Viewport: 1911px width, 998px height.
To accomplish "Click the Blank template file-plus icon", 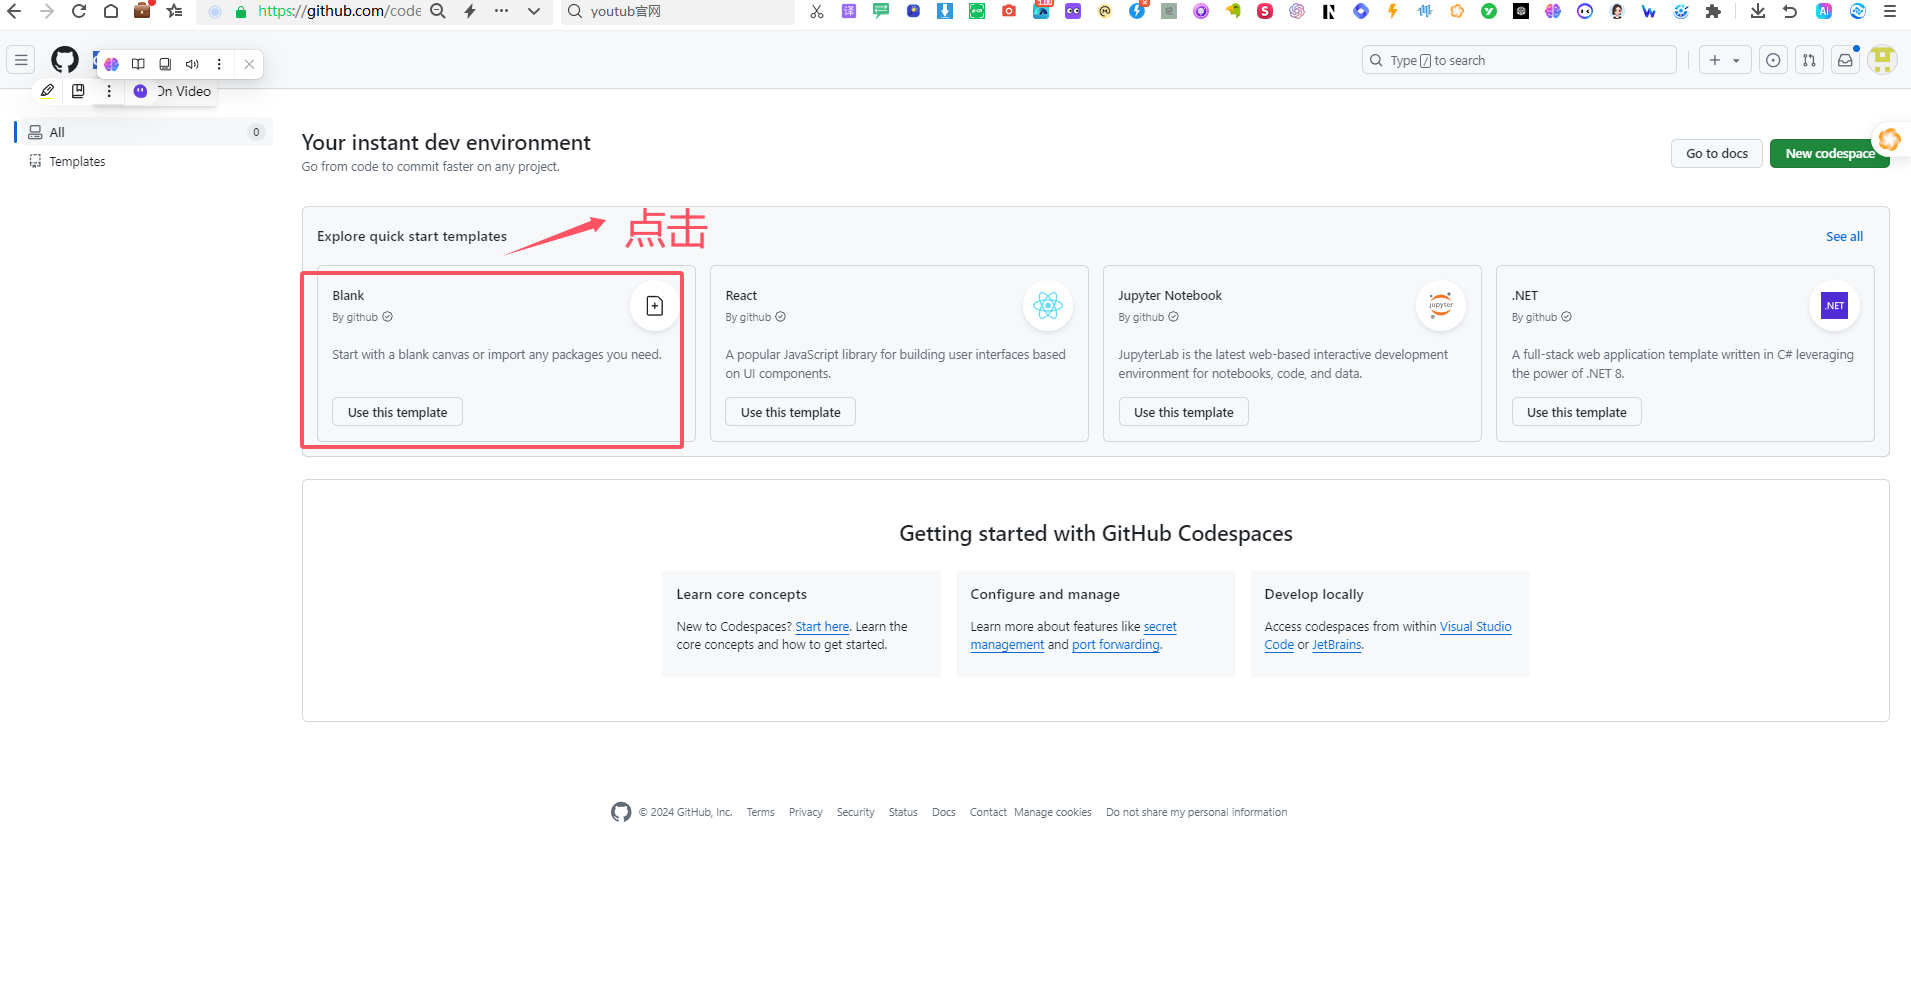I will 655,306.
